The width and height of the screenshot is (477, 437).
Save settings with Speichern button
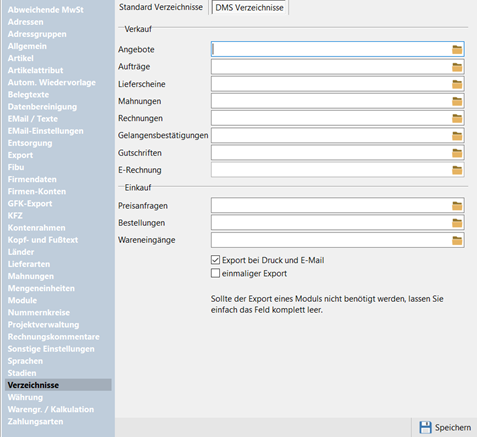click(x=445, y=427)
